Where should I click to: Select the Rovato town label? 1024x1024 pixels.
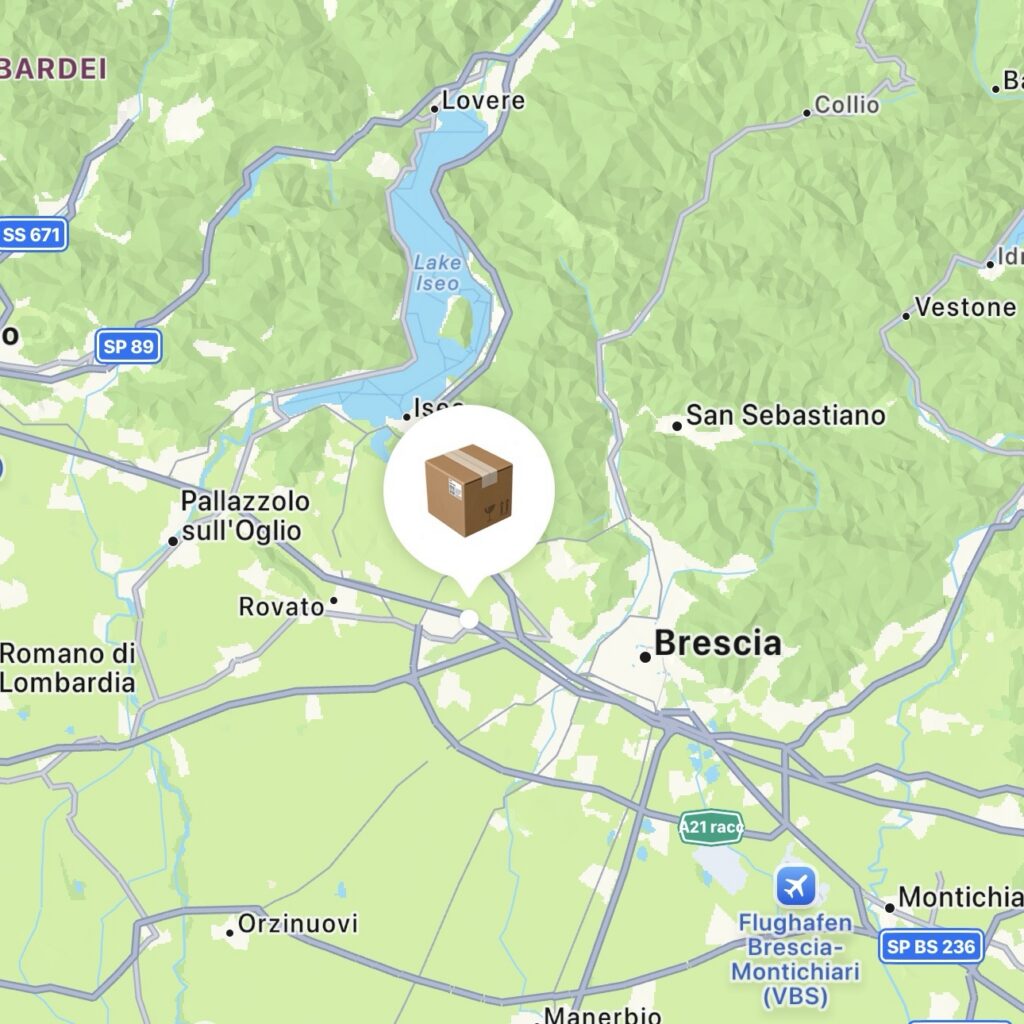(281, 607)
